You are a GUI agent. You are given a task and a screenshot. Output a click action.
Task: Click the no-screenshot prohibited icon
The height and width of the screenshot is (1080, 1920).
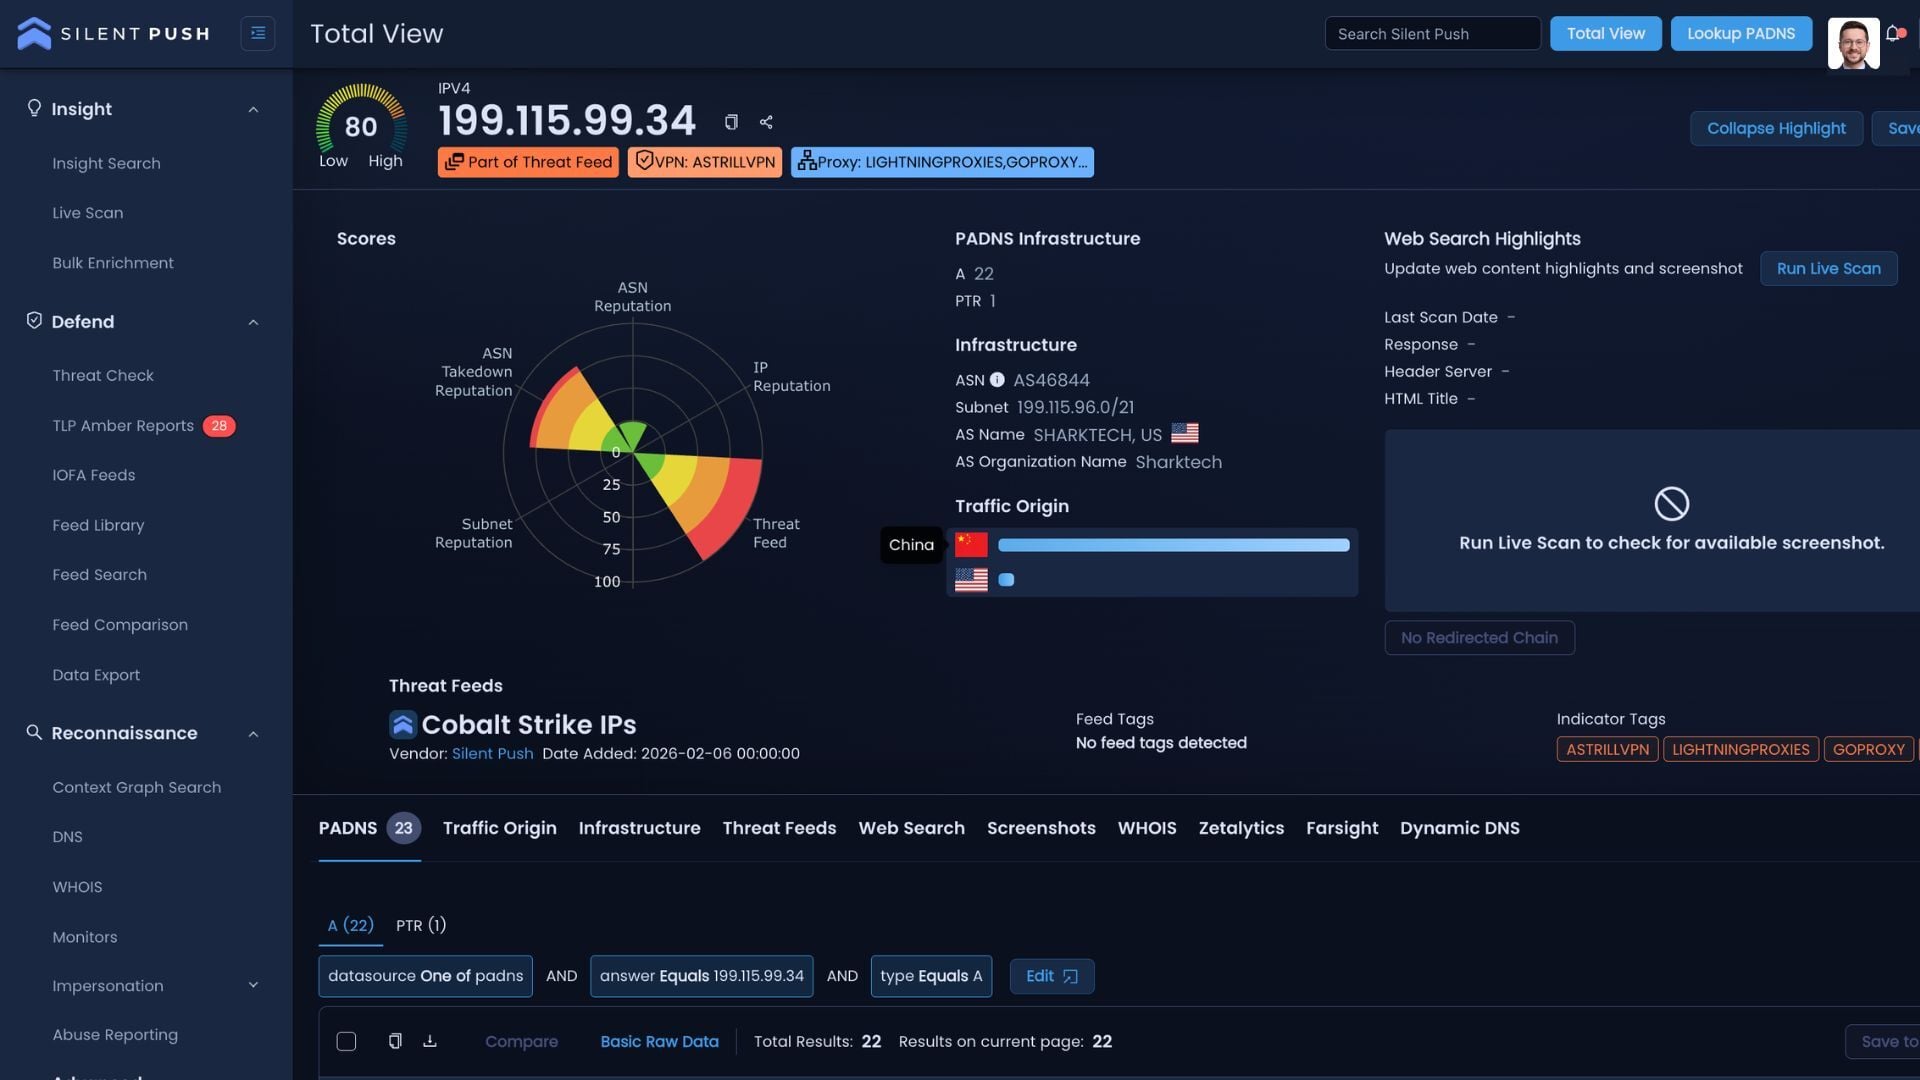[x=1671, y=503]
